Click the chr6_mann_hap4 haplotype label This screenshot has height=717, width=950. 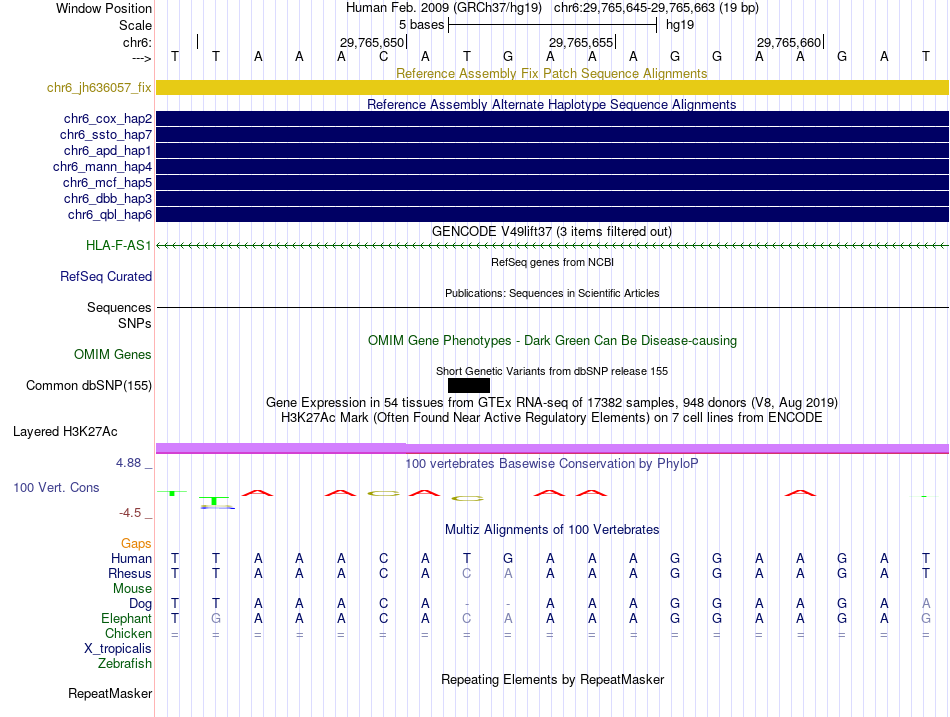point(102,167)
